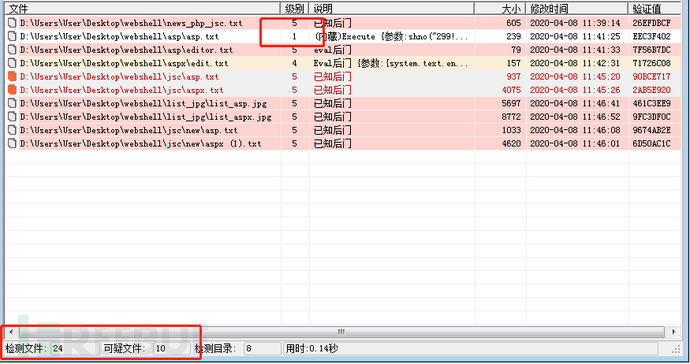The image size is (690, 364).
Task: Select the webshell\asp\asp.txt file path
Action: [119, 37]
